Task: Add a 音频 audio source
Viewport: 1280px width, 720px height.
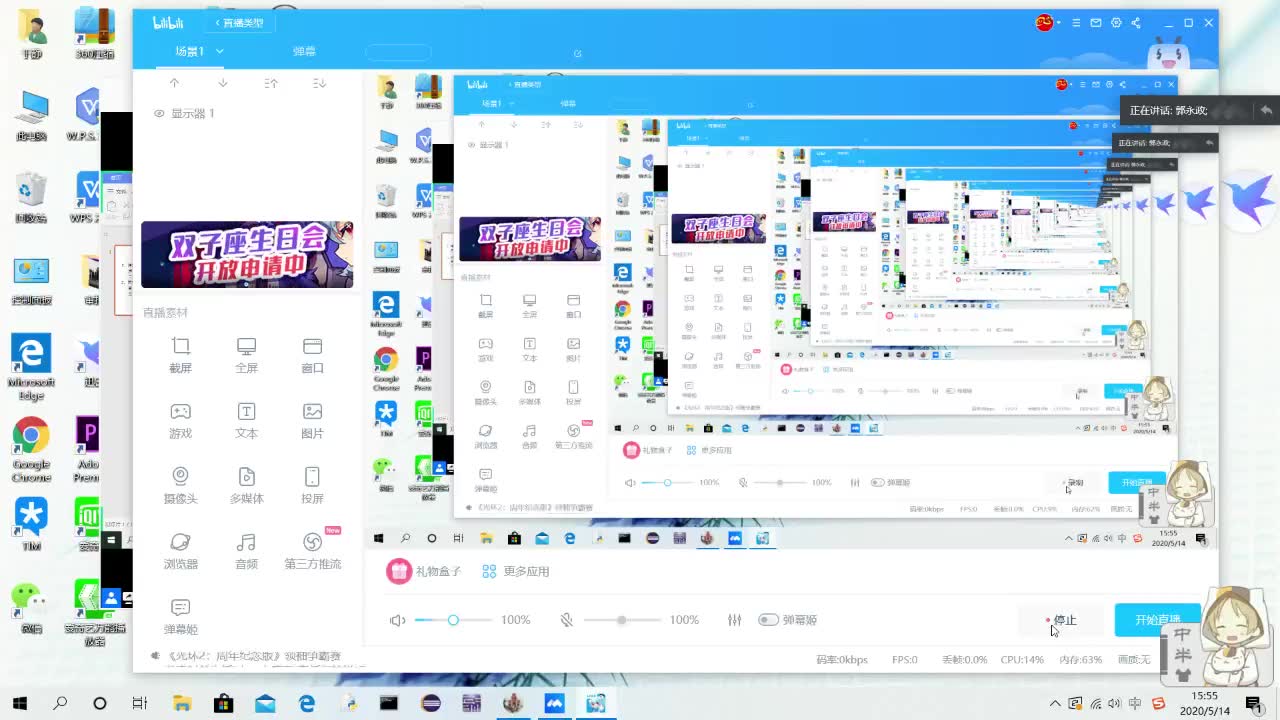Action: click(x=246, y=550)
